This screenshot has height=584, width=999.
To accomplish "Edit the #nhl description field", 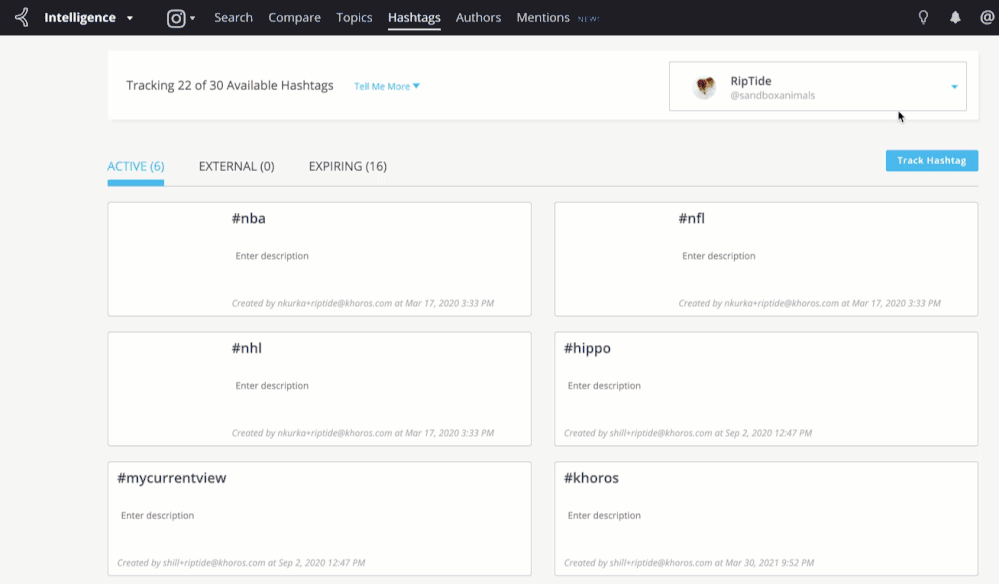I will [272, 386].
